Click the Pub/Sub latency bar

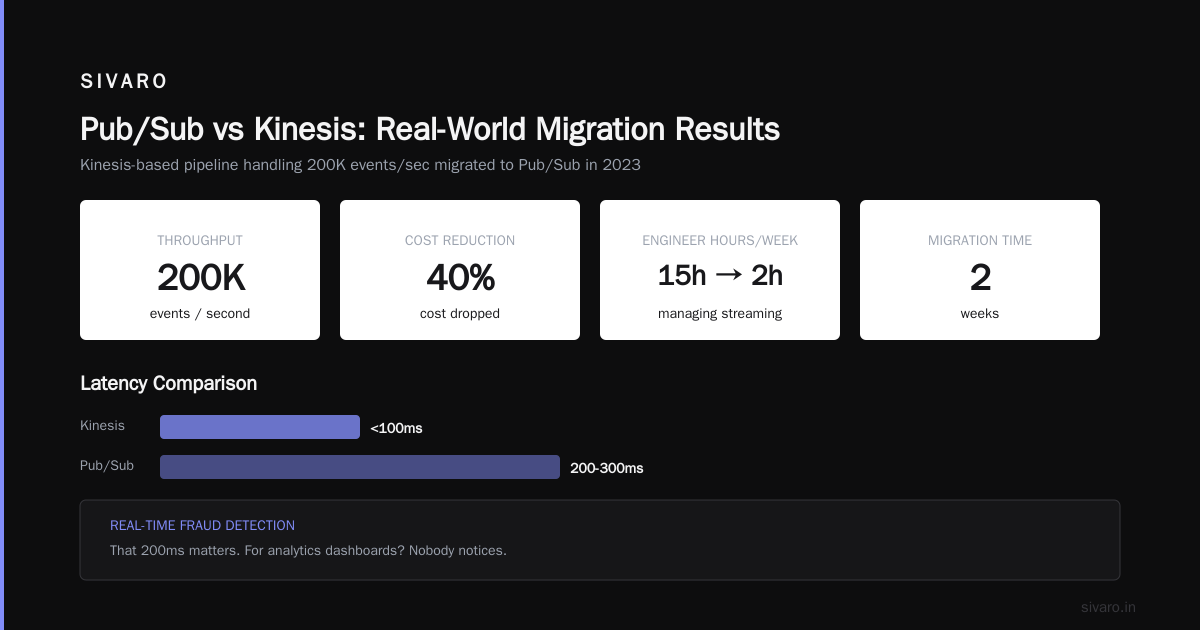tap(360, 467)
